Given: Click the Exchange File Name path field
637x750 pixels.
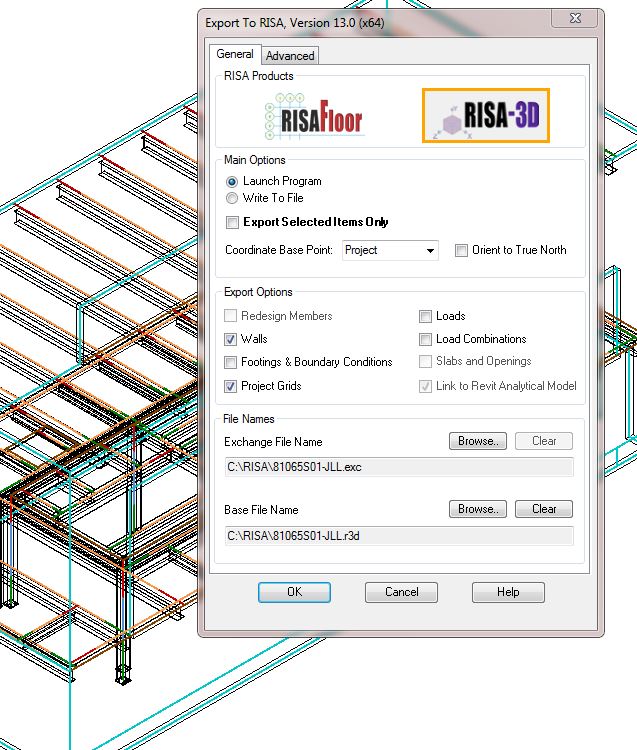Looking at the screenshot, I should point(399,467).
